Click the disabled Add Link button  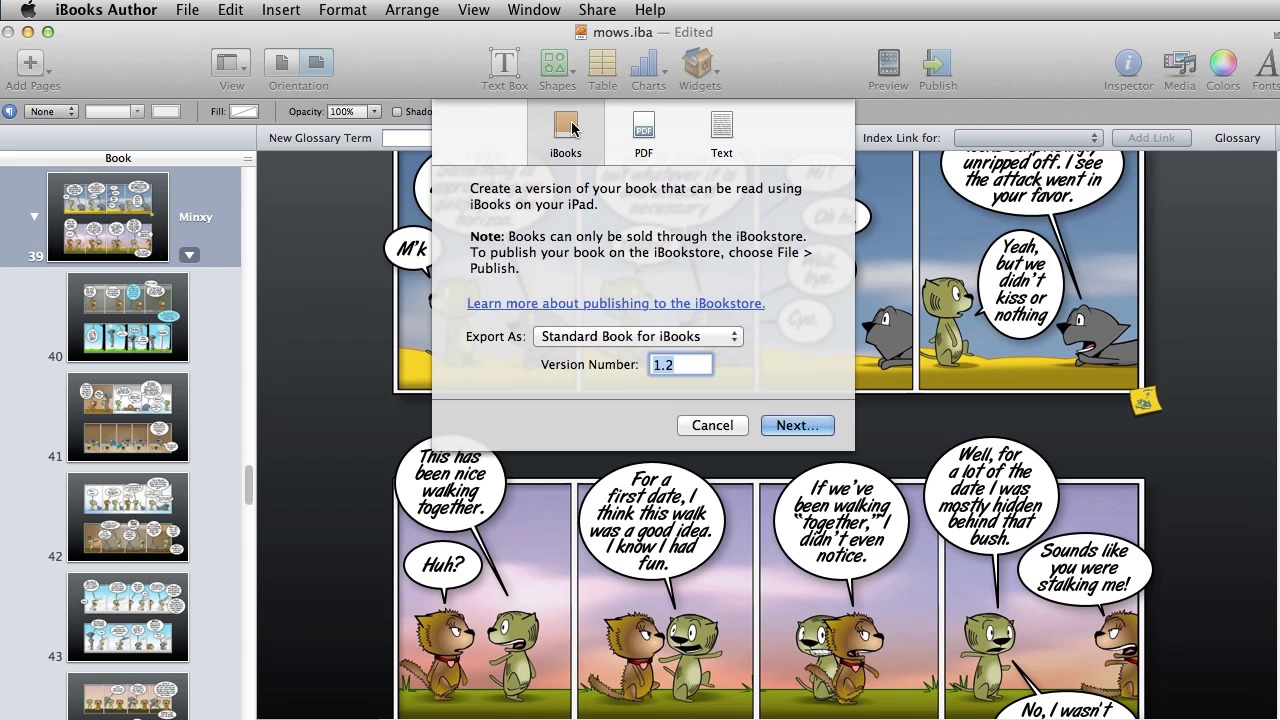pyautogui.click(x=1151, y=138)
